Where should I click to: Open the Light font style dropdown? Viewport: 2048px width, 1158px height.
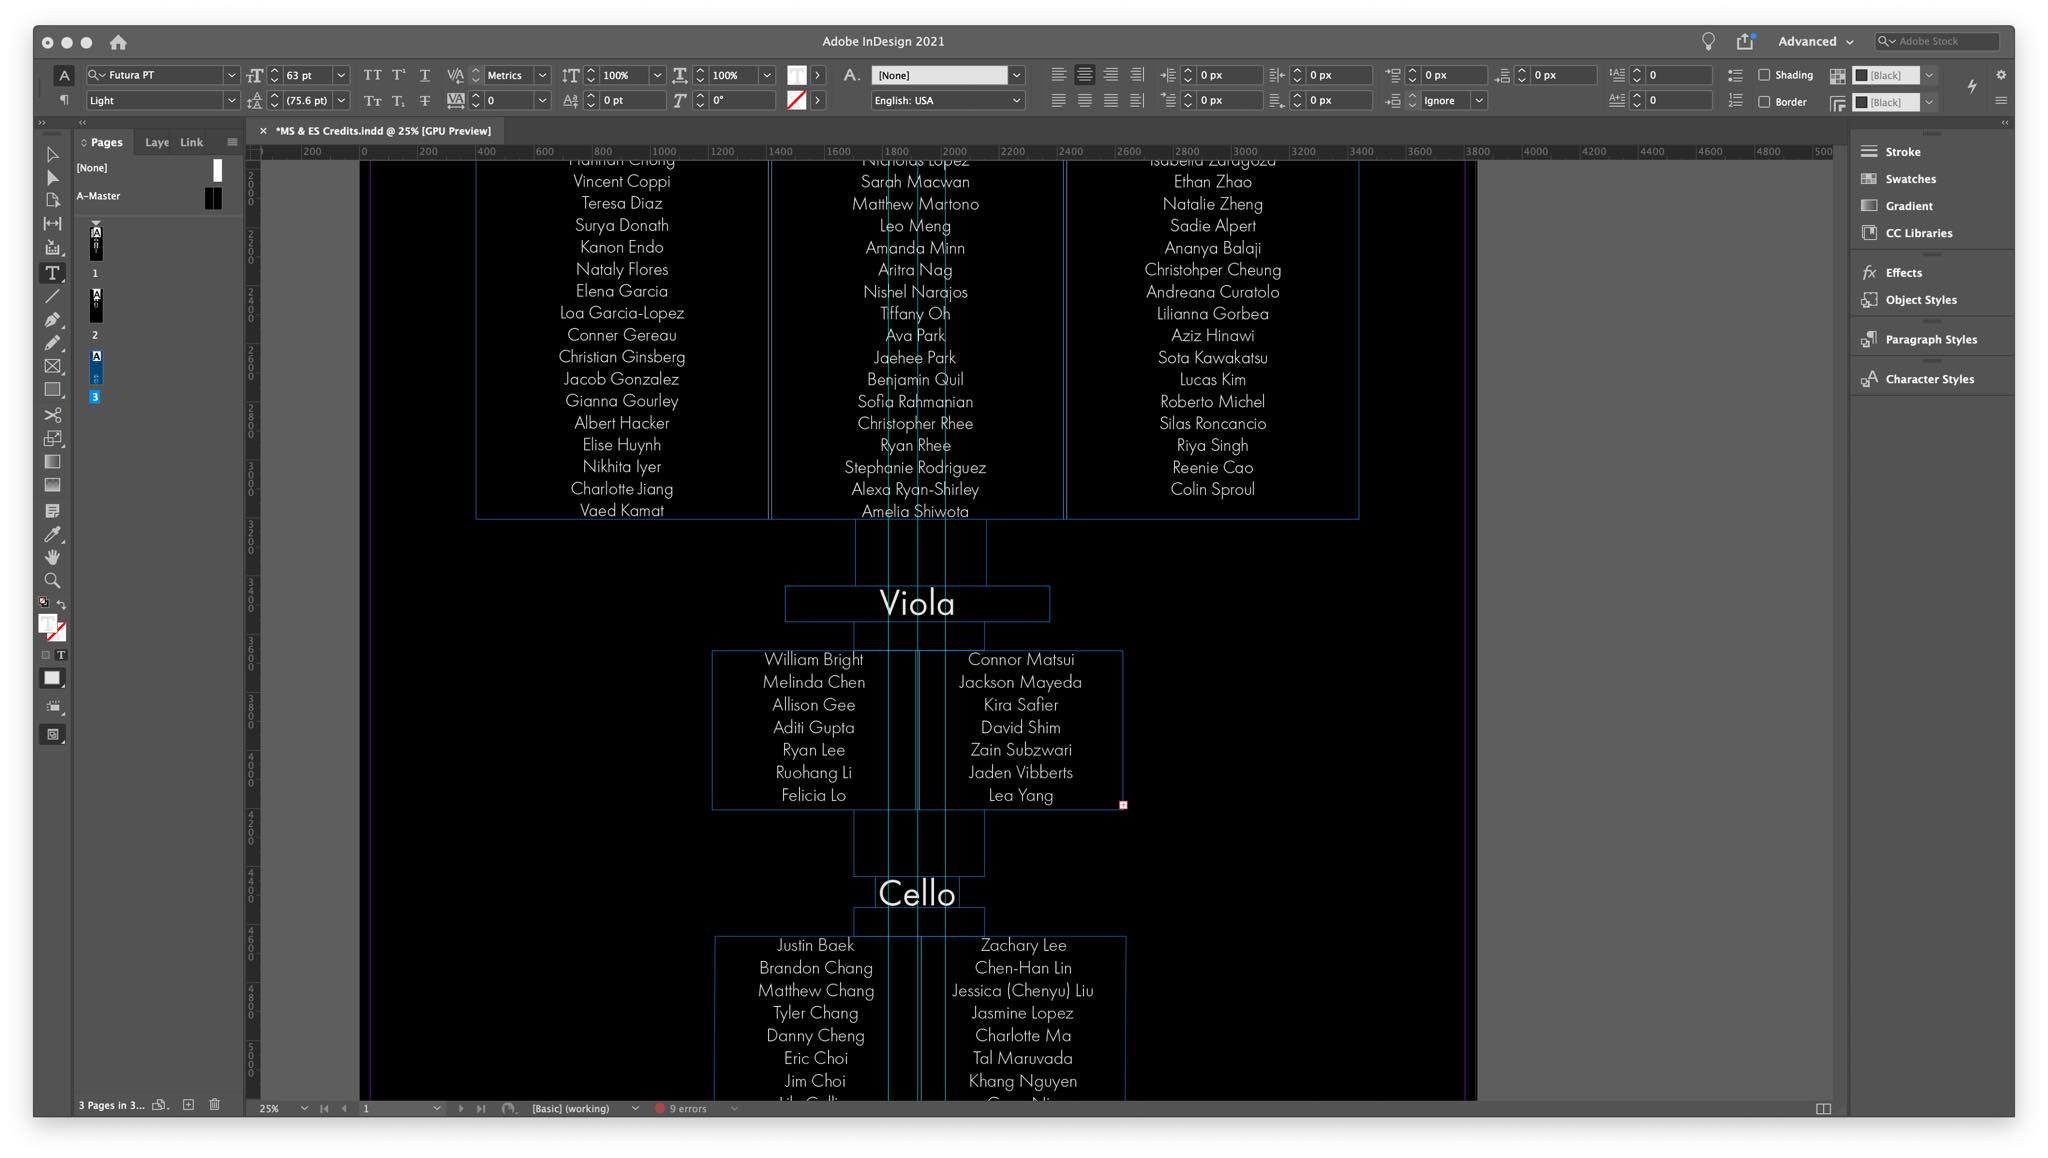pos(231,100)
